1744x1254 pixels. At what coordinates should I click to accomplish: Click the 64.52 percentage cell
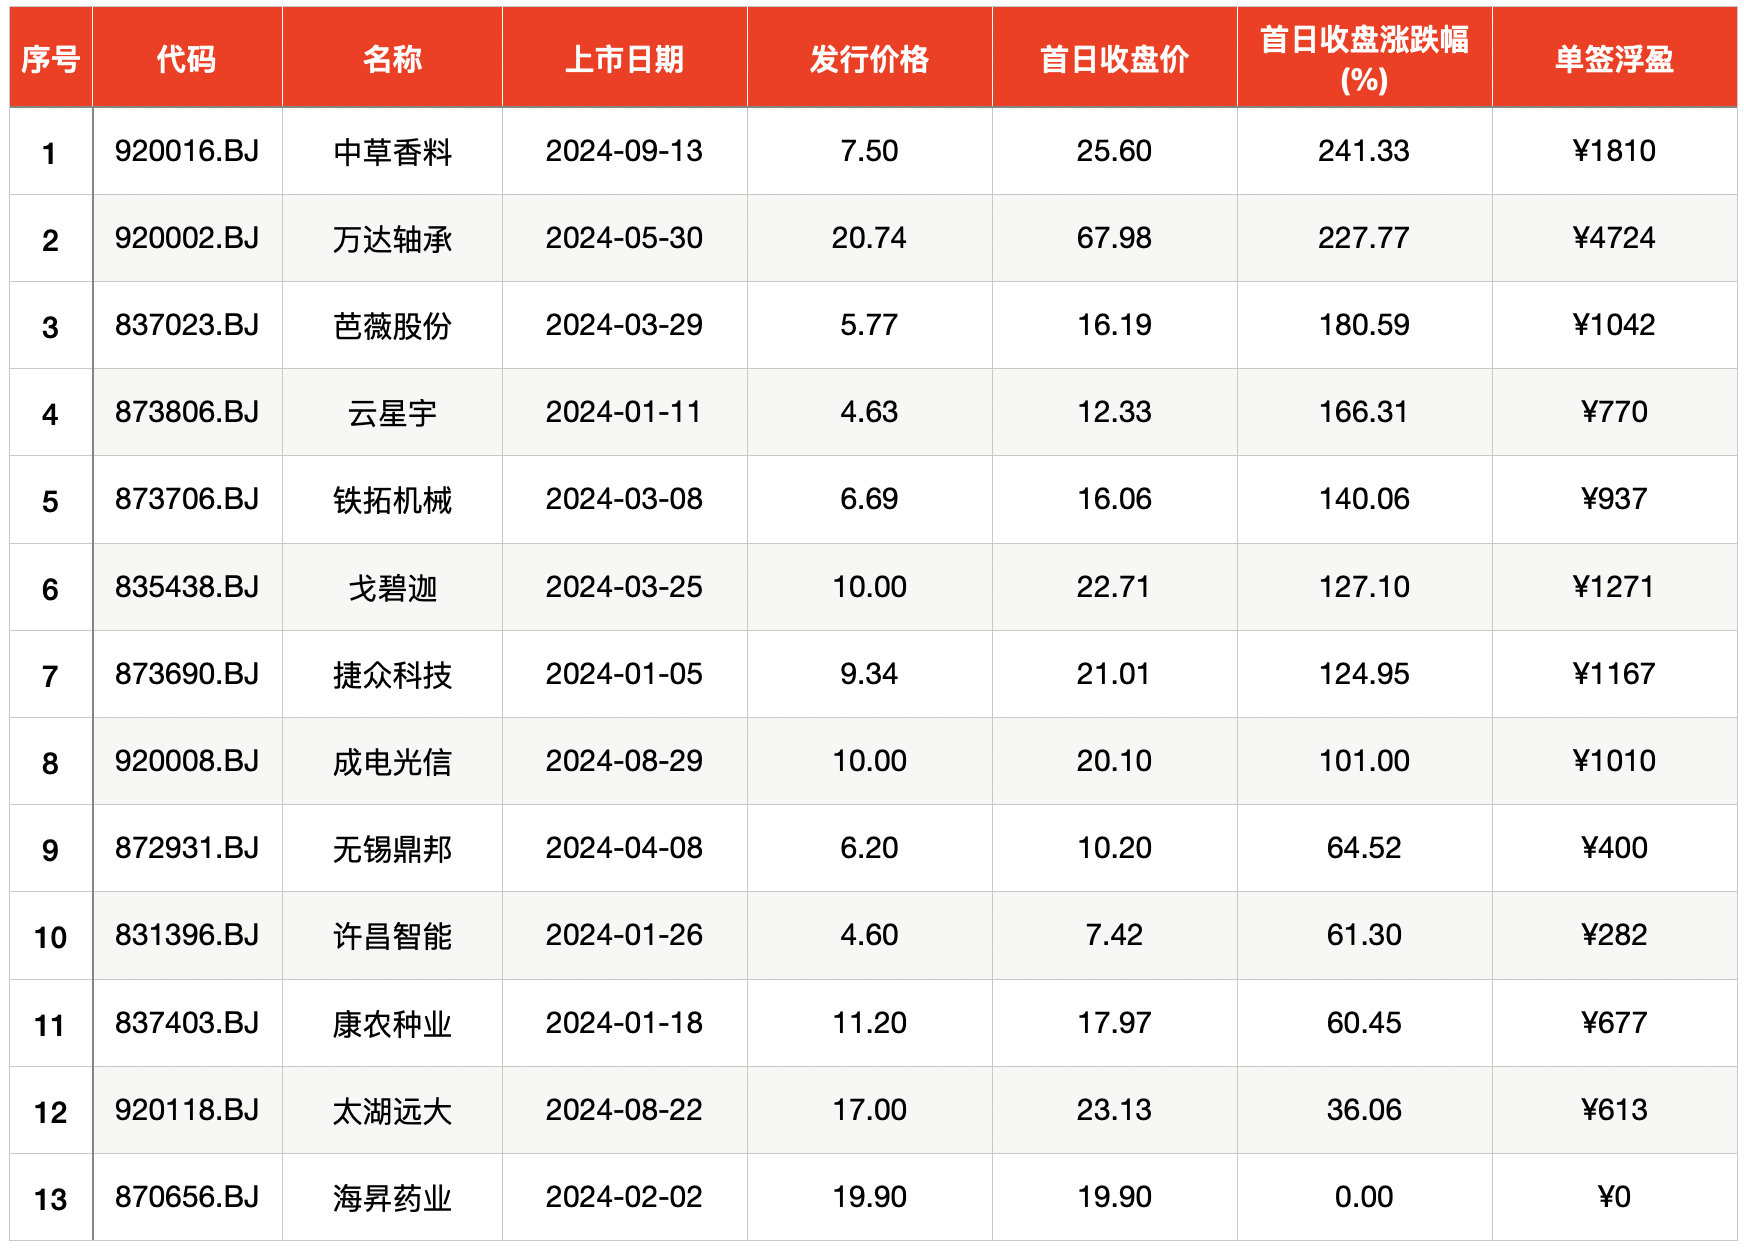pyautogui.click(x=1364, y=848)
